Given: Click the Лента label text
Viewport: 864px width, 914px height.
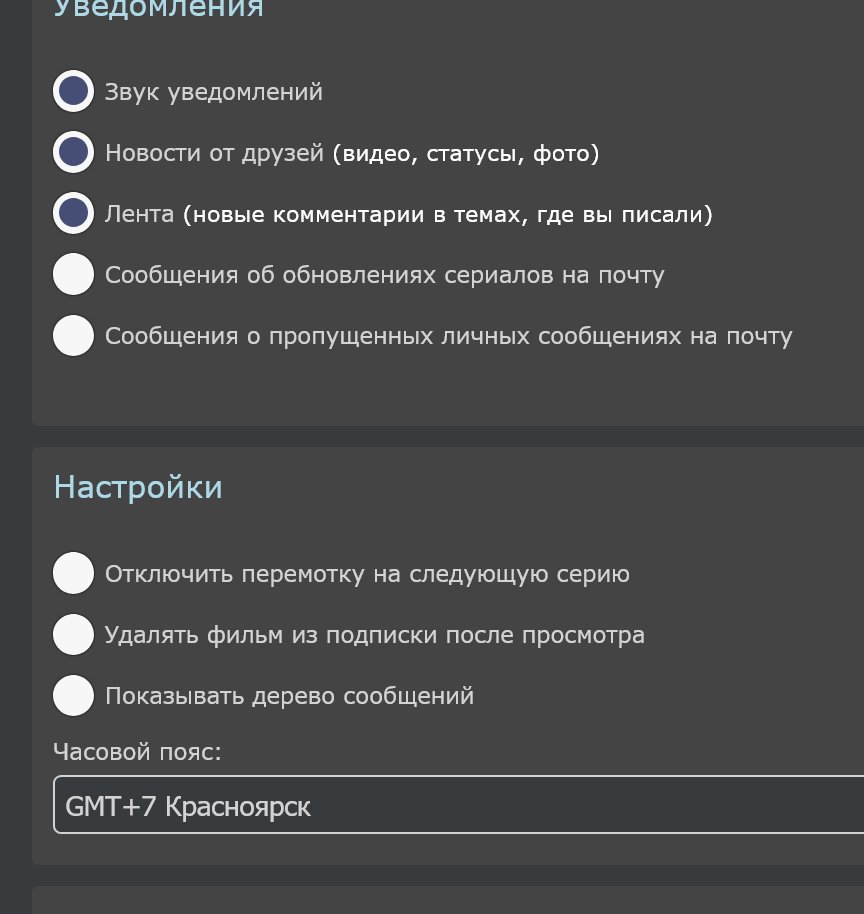Looking at the screenshot, I should coord(139,215).
